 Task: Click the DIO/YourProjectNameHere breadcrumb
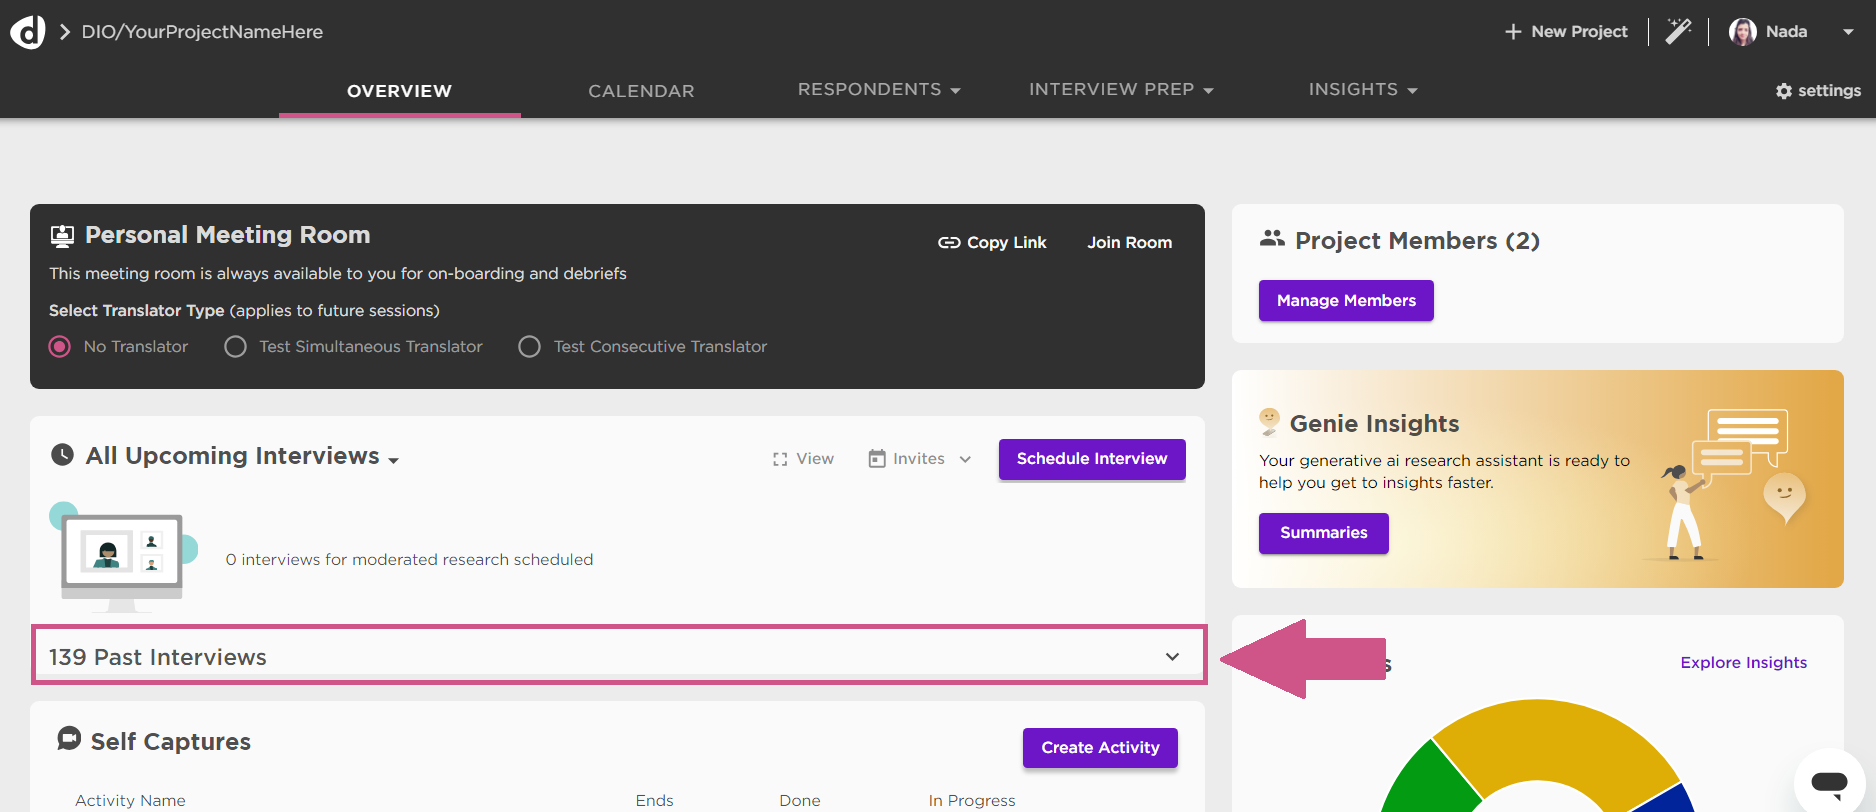pyautogui.click(x=202, y=32)
